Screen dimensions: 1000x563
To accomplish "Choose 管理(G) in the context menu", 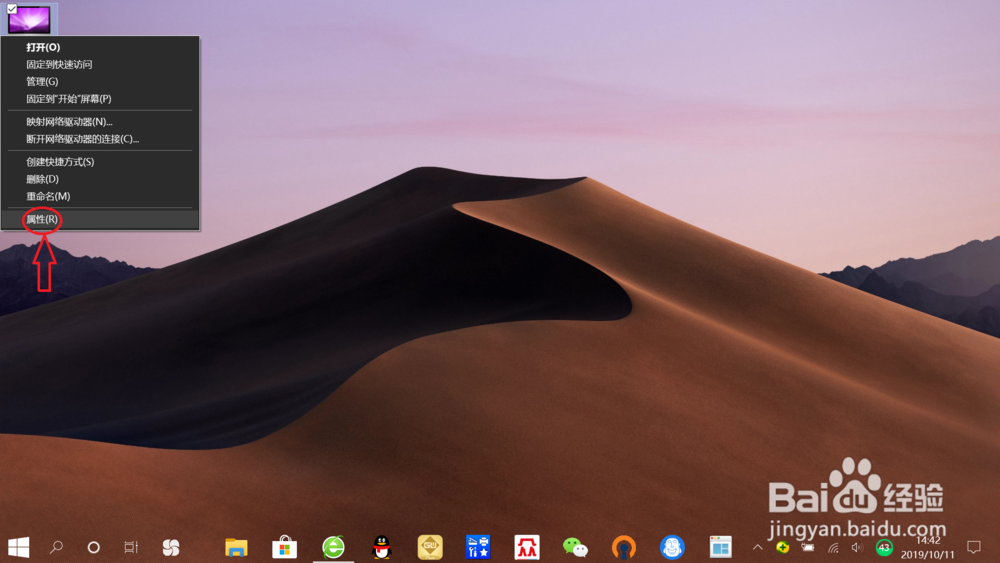I will (100, 82).
